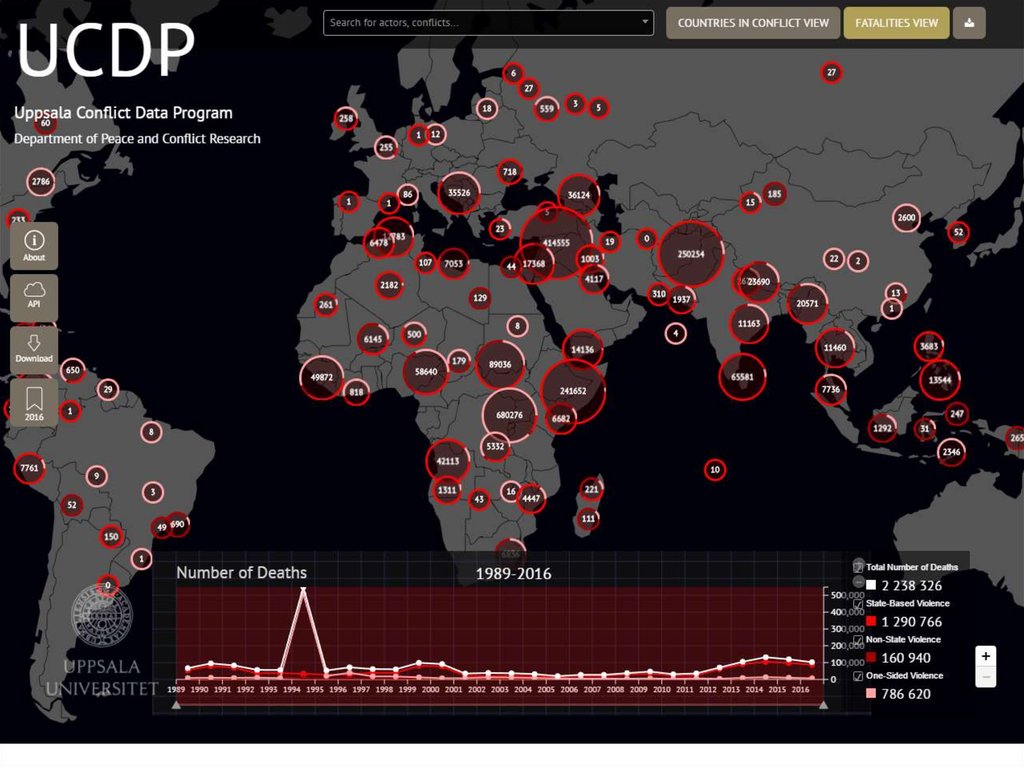Open the API cloud icon
Image resolution: width=1024 pixels, height=767 pixels.
34,297
